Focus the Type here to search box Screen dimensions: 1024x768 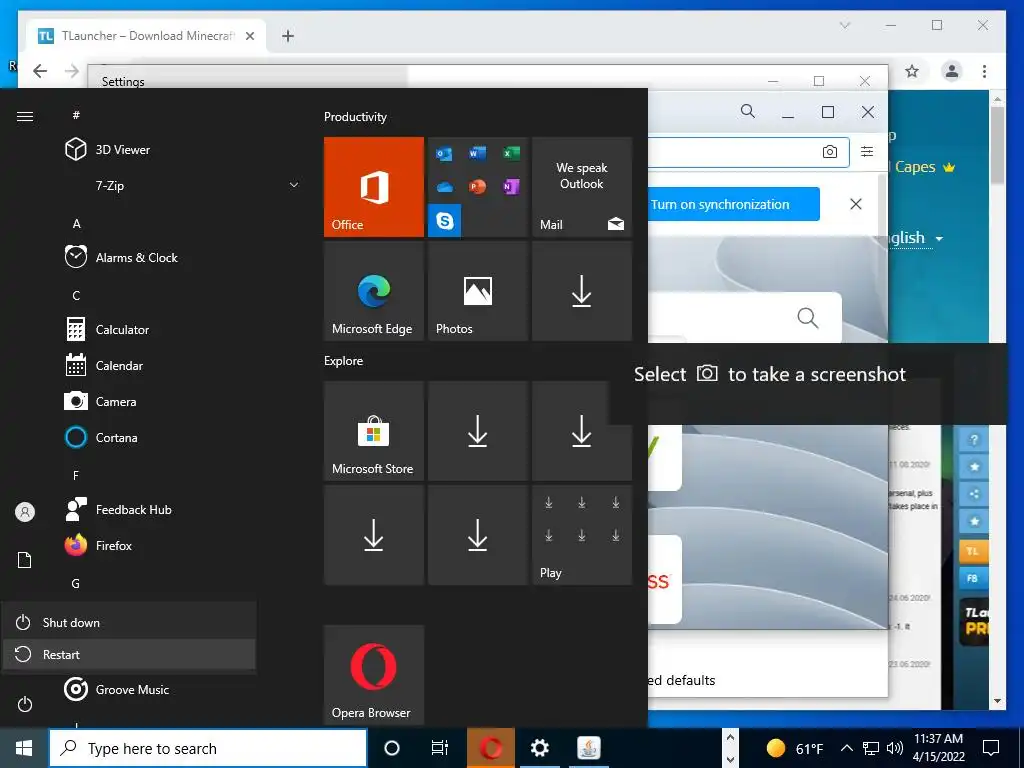click(208, 748)
